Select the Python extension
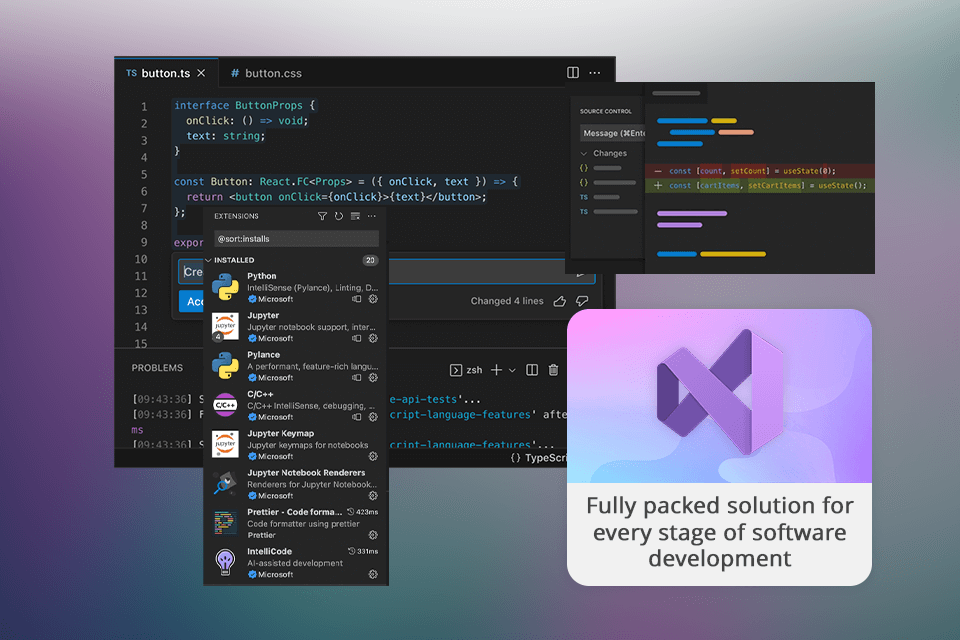 (296, 287)
